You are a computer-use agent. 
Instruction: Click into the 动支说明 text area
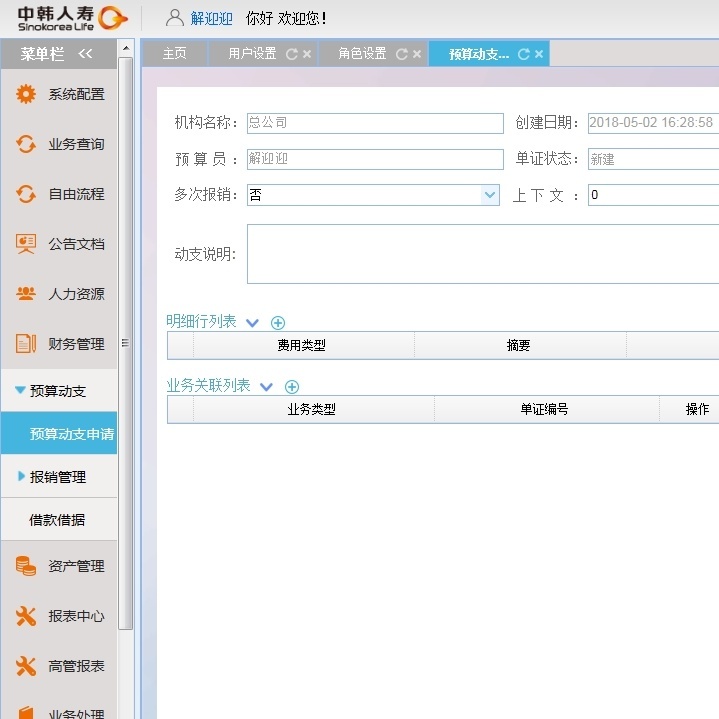click(x=482, y=254)
